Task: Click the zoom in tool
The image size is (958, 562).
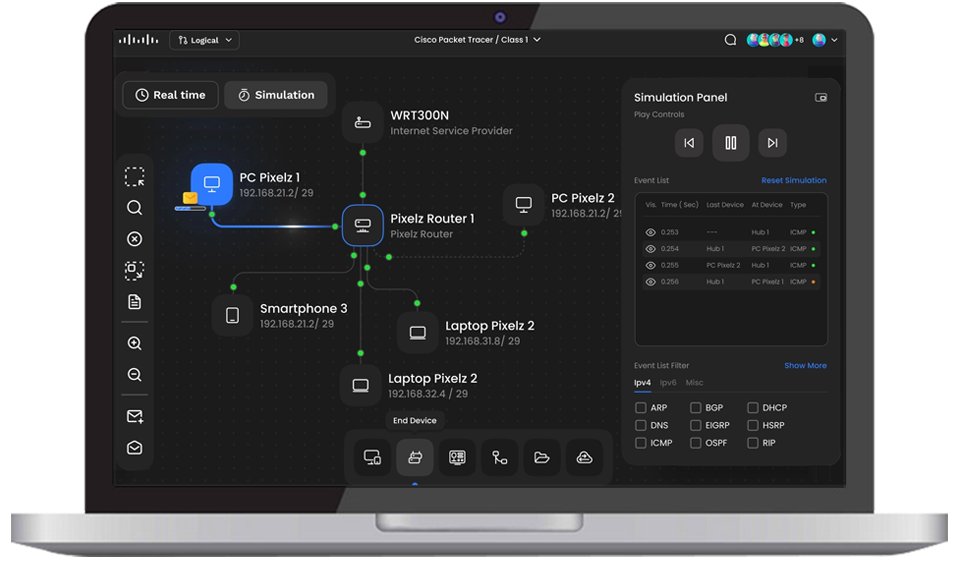Action: (x=134, y=343)
